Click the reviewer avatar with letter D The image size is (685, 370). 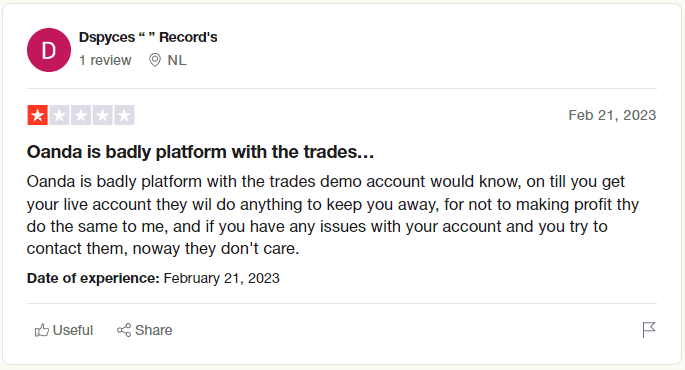49,50
